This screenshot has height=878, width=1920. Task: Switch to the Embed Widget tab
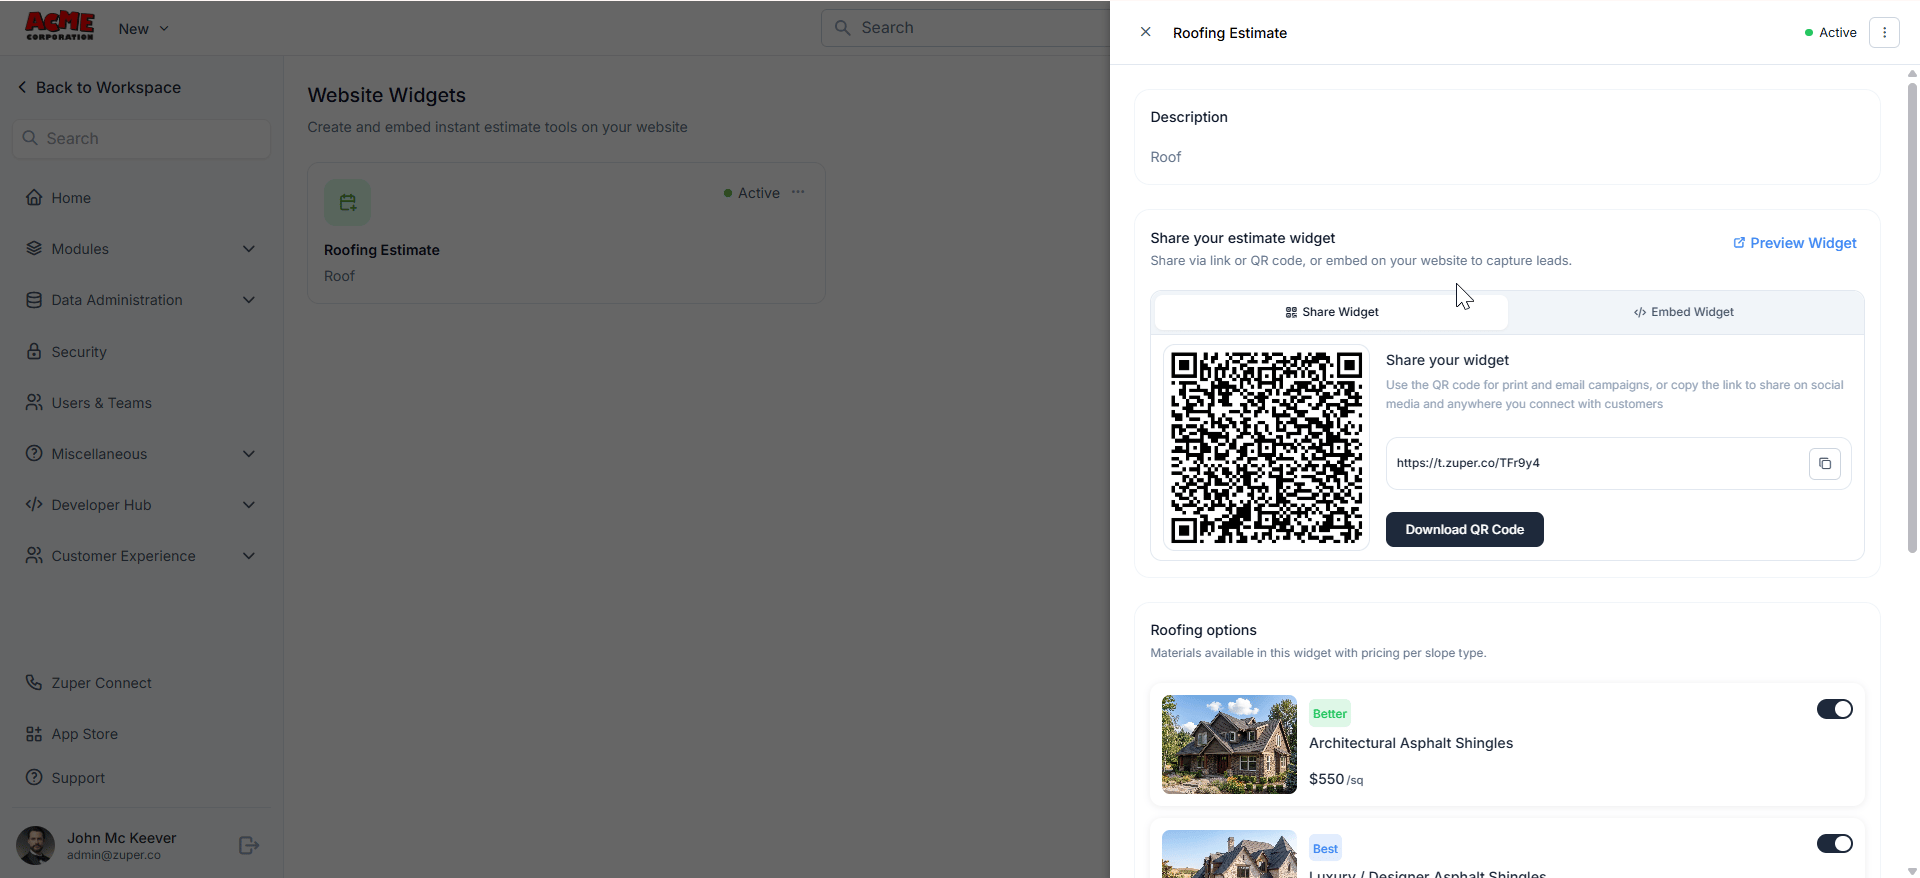1685,312
